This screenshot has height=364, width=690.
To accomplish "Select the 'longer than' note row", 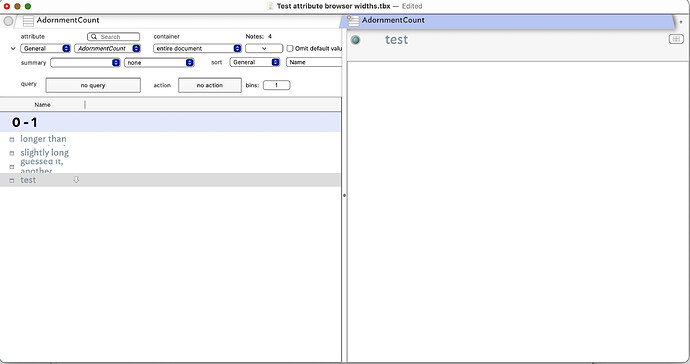I will tap(170, 139).
